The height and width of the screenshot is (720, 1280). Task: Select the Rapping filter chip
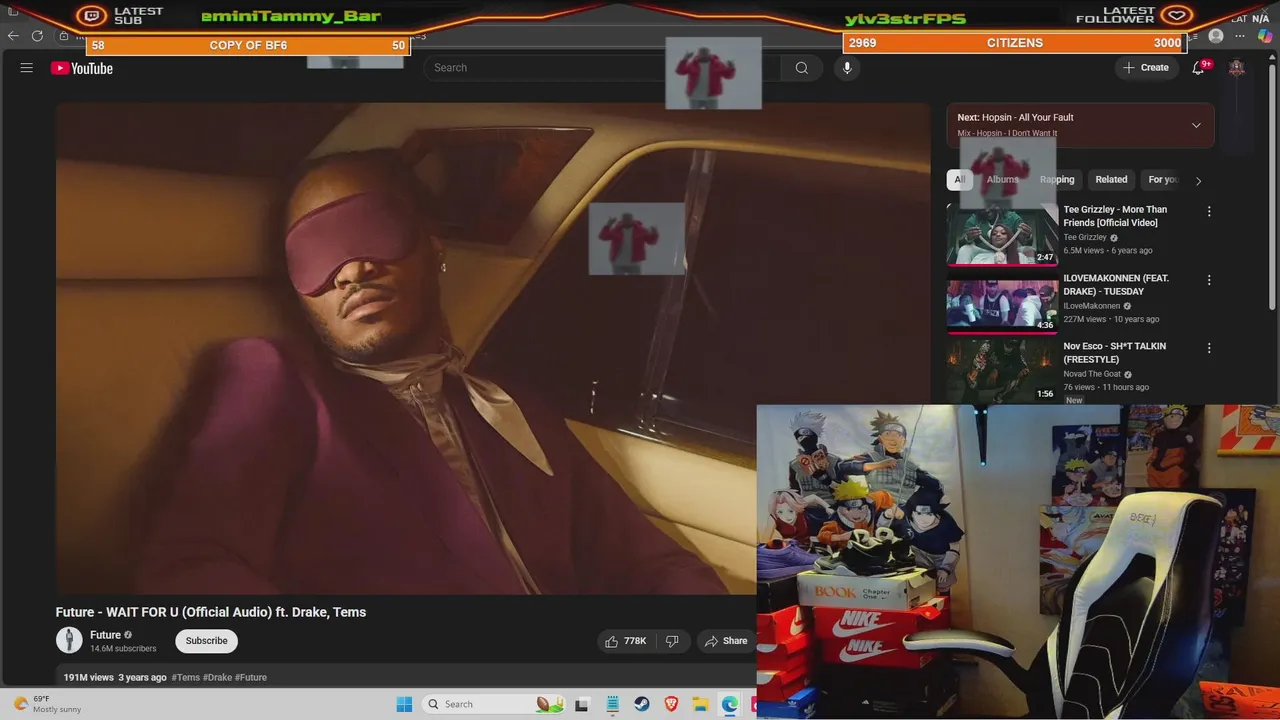[x=1057, y=180]
